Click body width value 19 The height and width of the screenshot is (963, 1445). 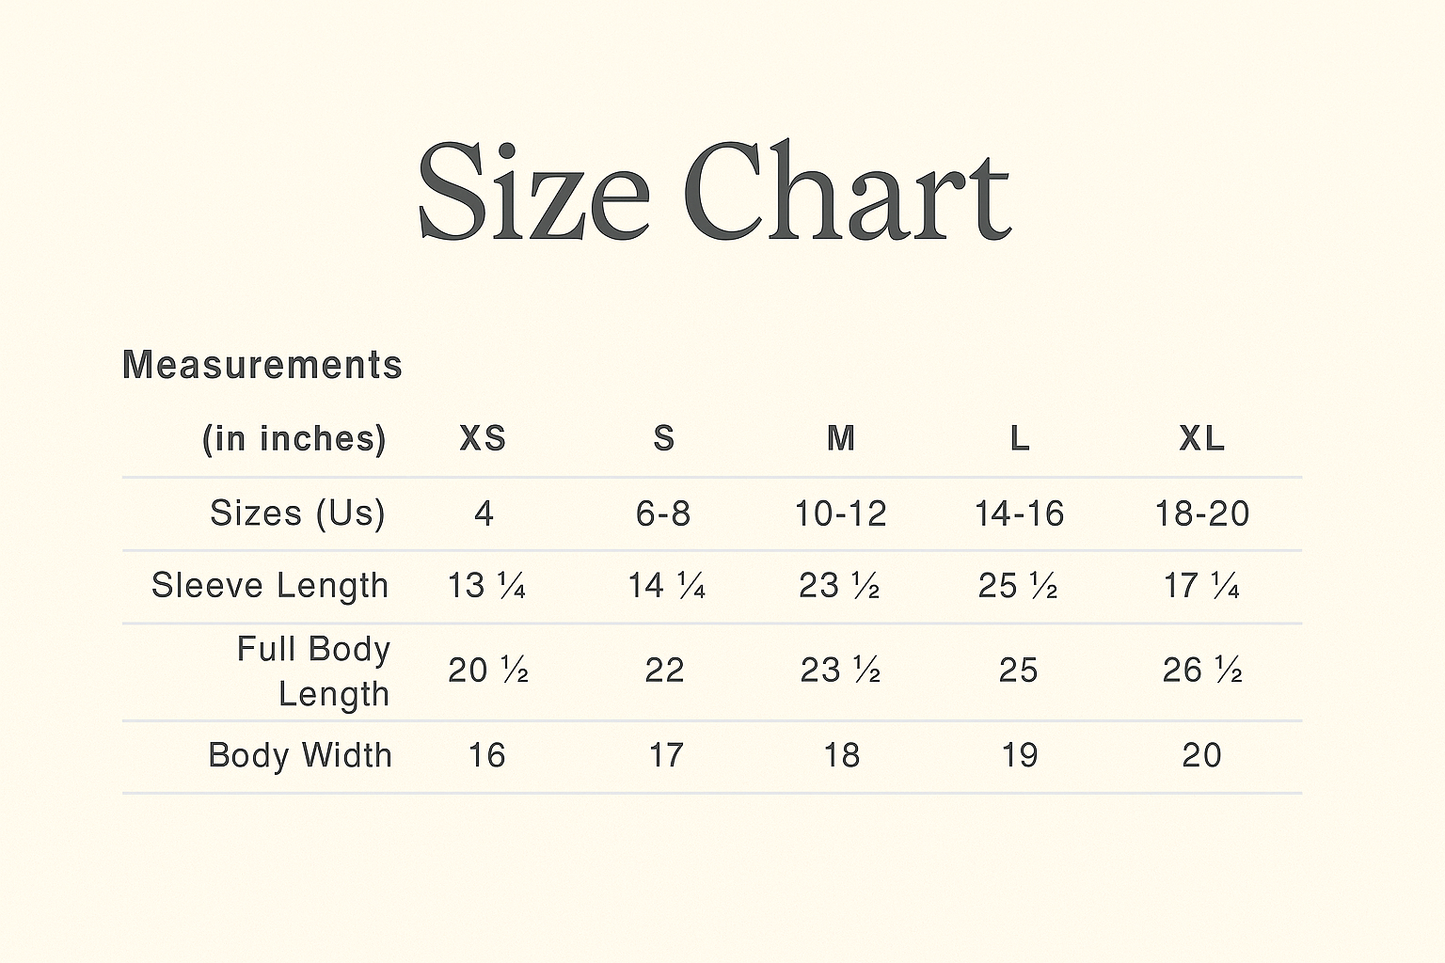(x=1019, y=755)
